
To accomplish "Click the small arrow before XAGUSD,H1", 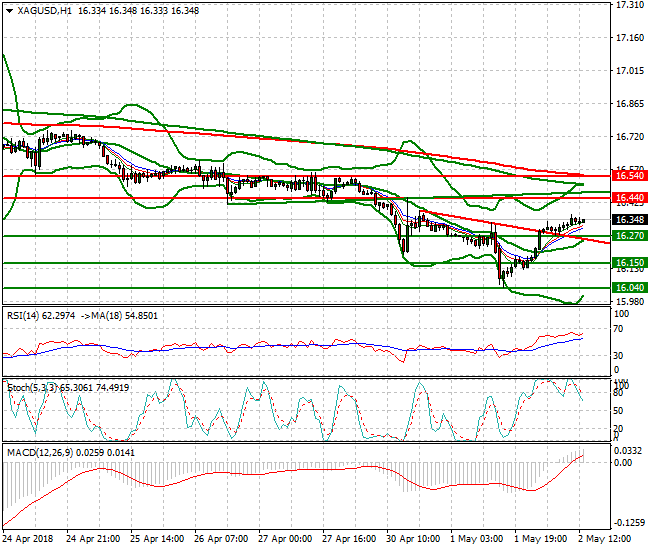I will click(x=7, y=10).
